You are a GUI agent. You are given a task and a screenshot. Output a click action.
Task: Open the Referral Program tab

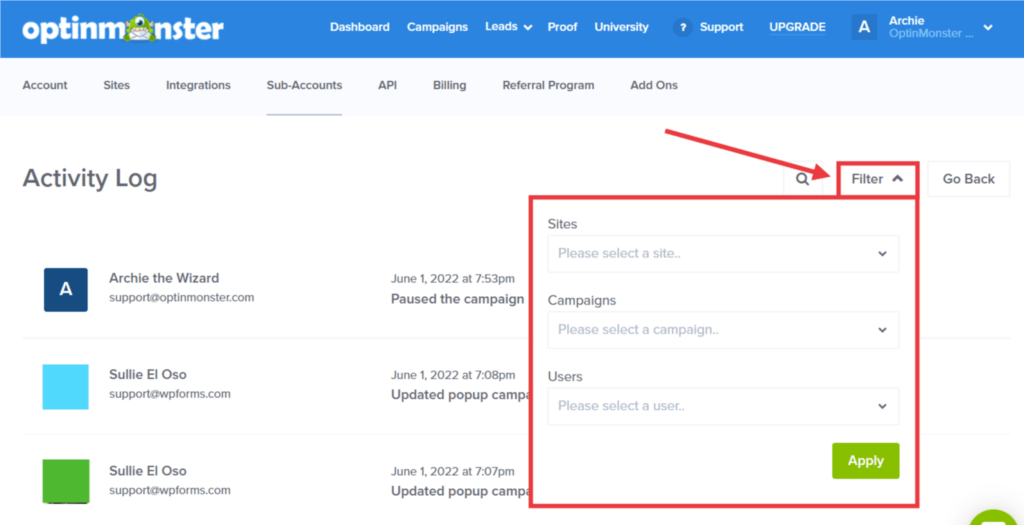point(549,86)
